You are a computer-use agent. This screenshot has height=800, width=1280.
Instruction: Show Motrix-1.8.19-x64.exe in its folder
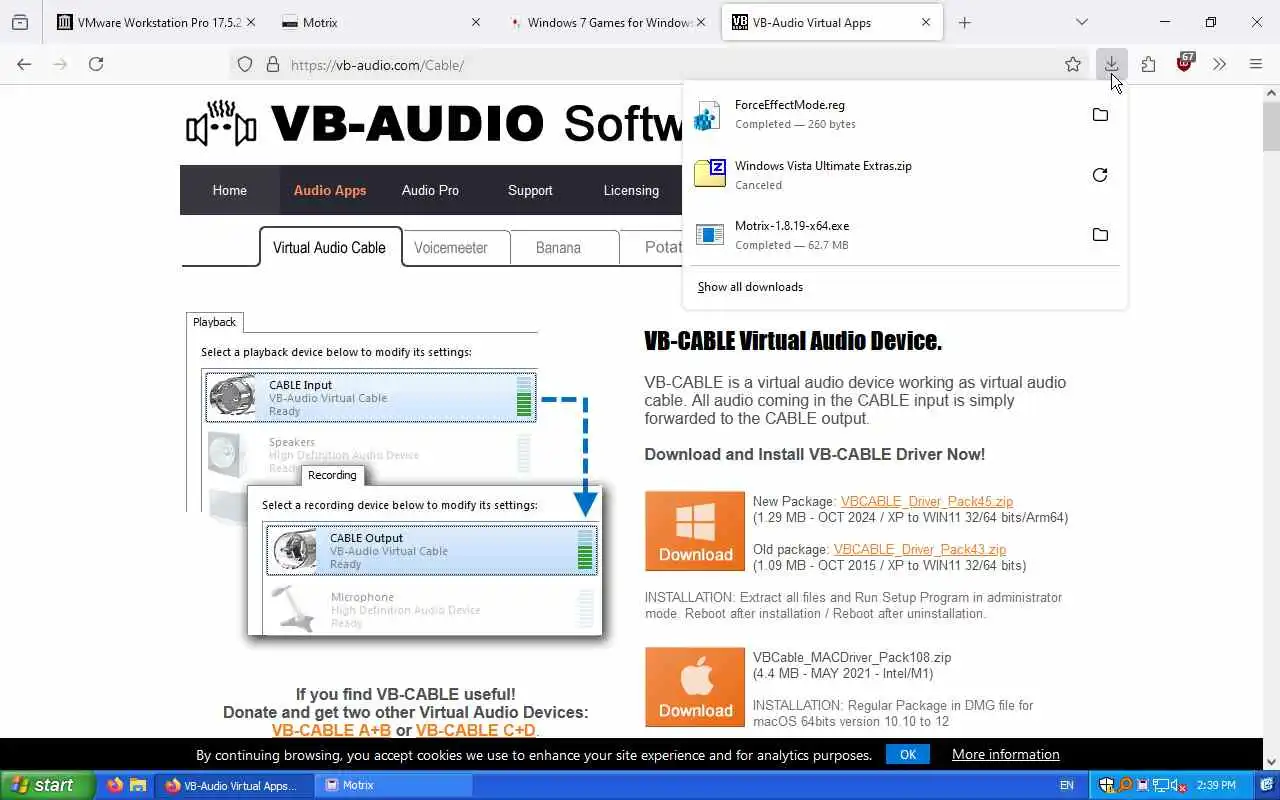coord(1100,235)
